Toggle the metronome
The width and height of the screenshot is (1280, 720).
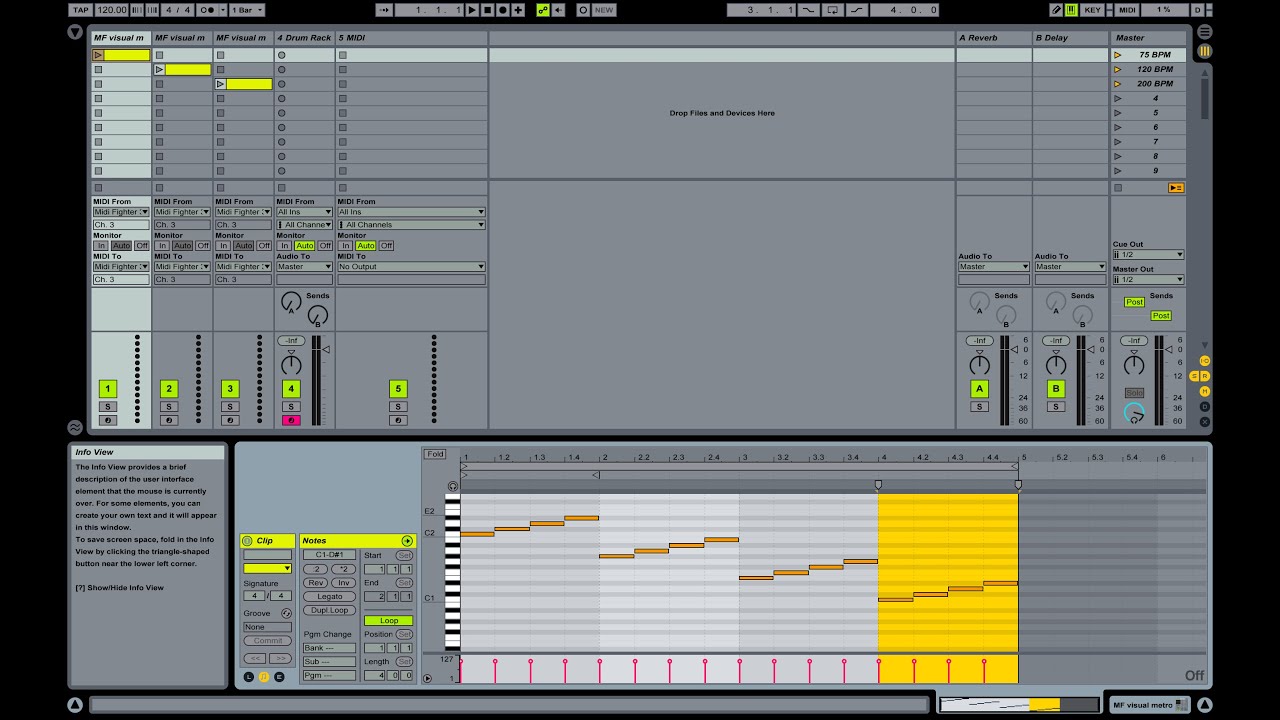[209, 10]
